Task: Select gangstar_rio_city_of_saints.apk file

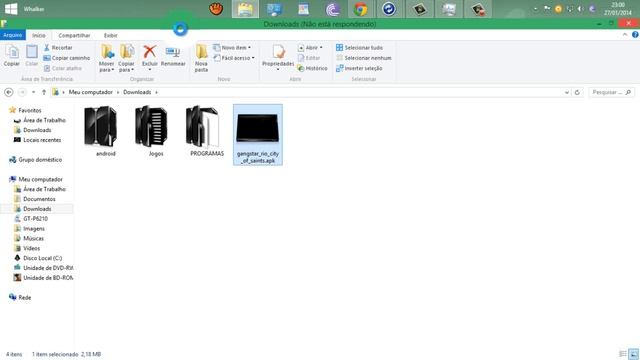Action: [258, 135]
